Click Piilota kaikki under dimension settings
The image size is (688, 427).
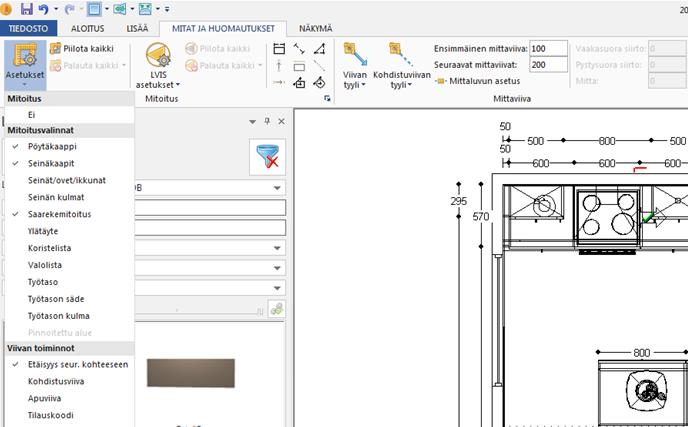[x=82, y=48]
